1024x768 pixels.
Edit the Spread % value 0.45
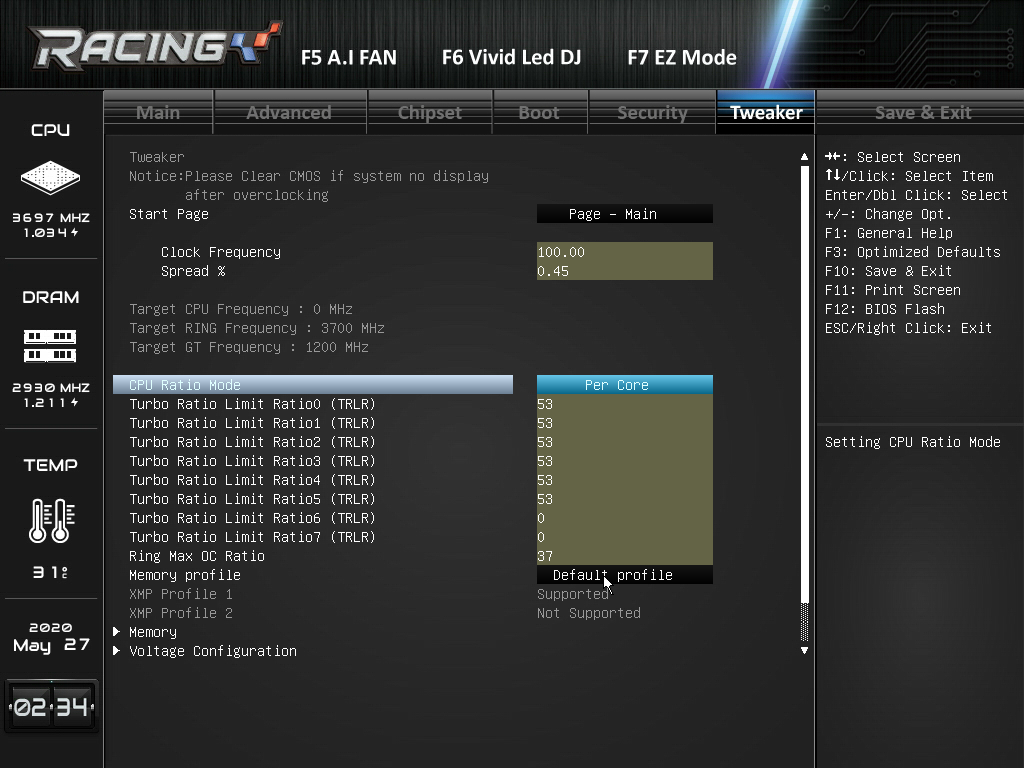pos(624,271)
